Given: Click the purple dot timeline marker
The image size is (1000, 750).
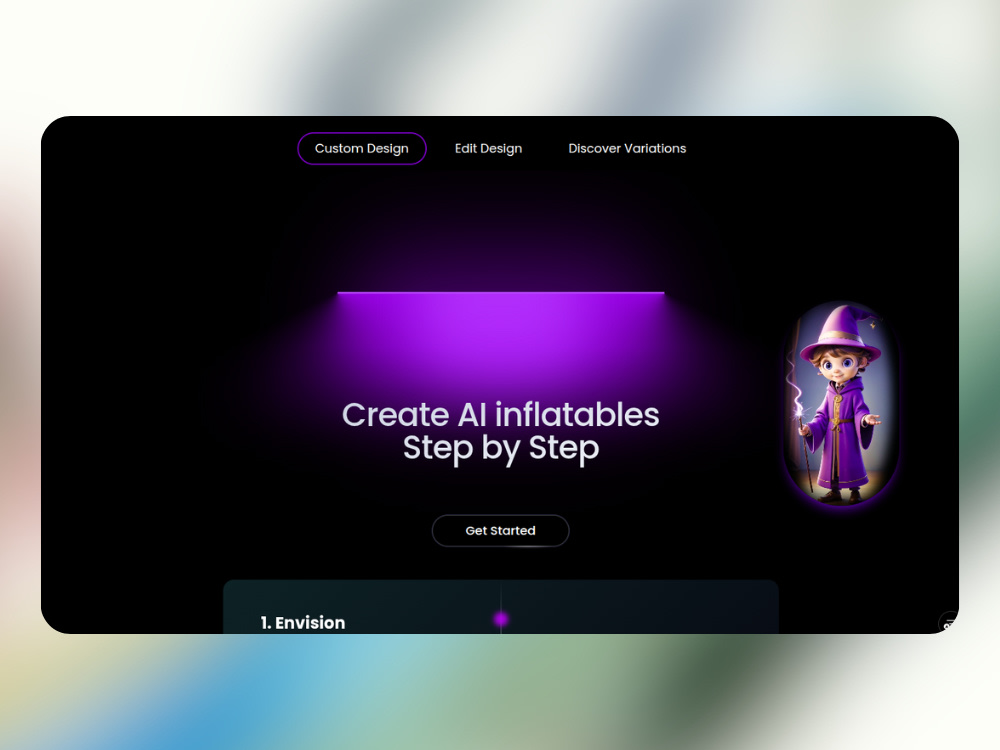Looking at the screenshot, I should tap(501, 619).
